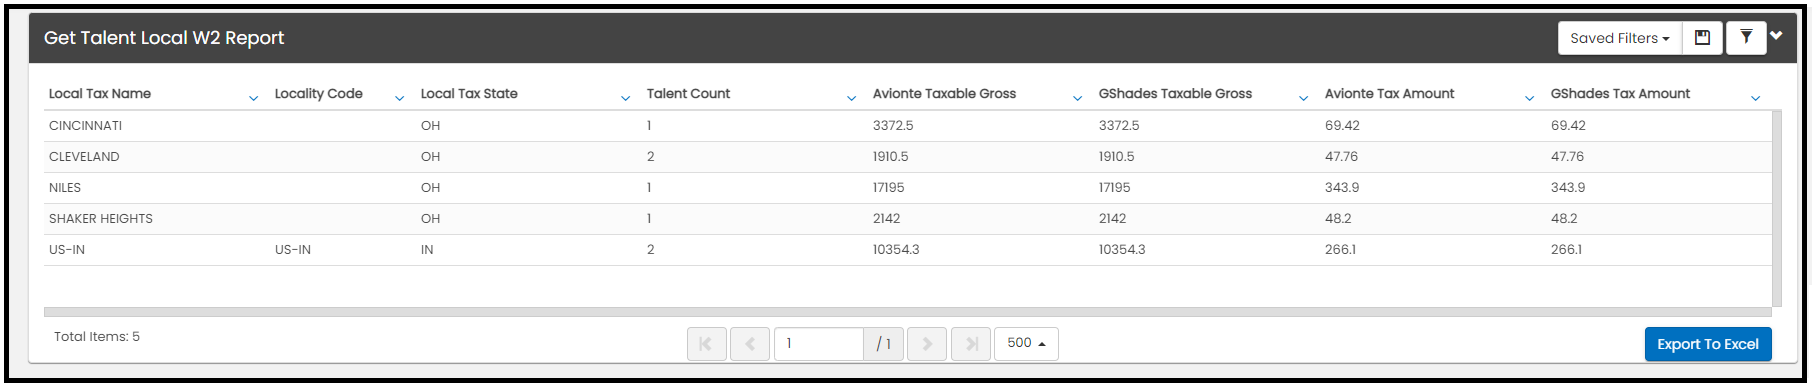This screenshot has height=386, width=1812.
Task: Select the CLEVELAND row name cell
Action: coord(84,157)
